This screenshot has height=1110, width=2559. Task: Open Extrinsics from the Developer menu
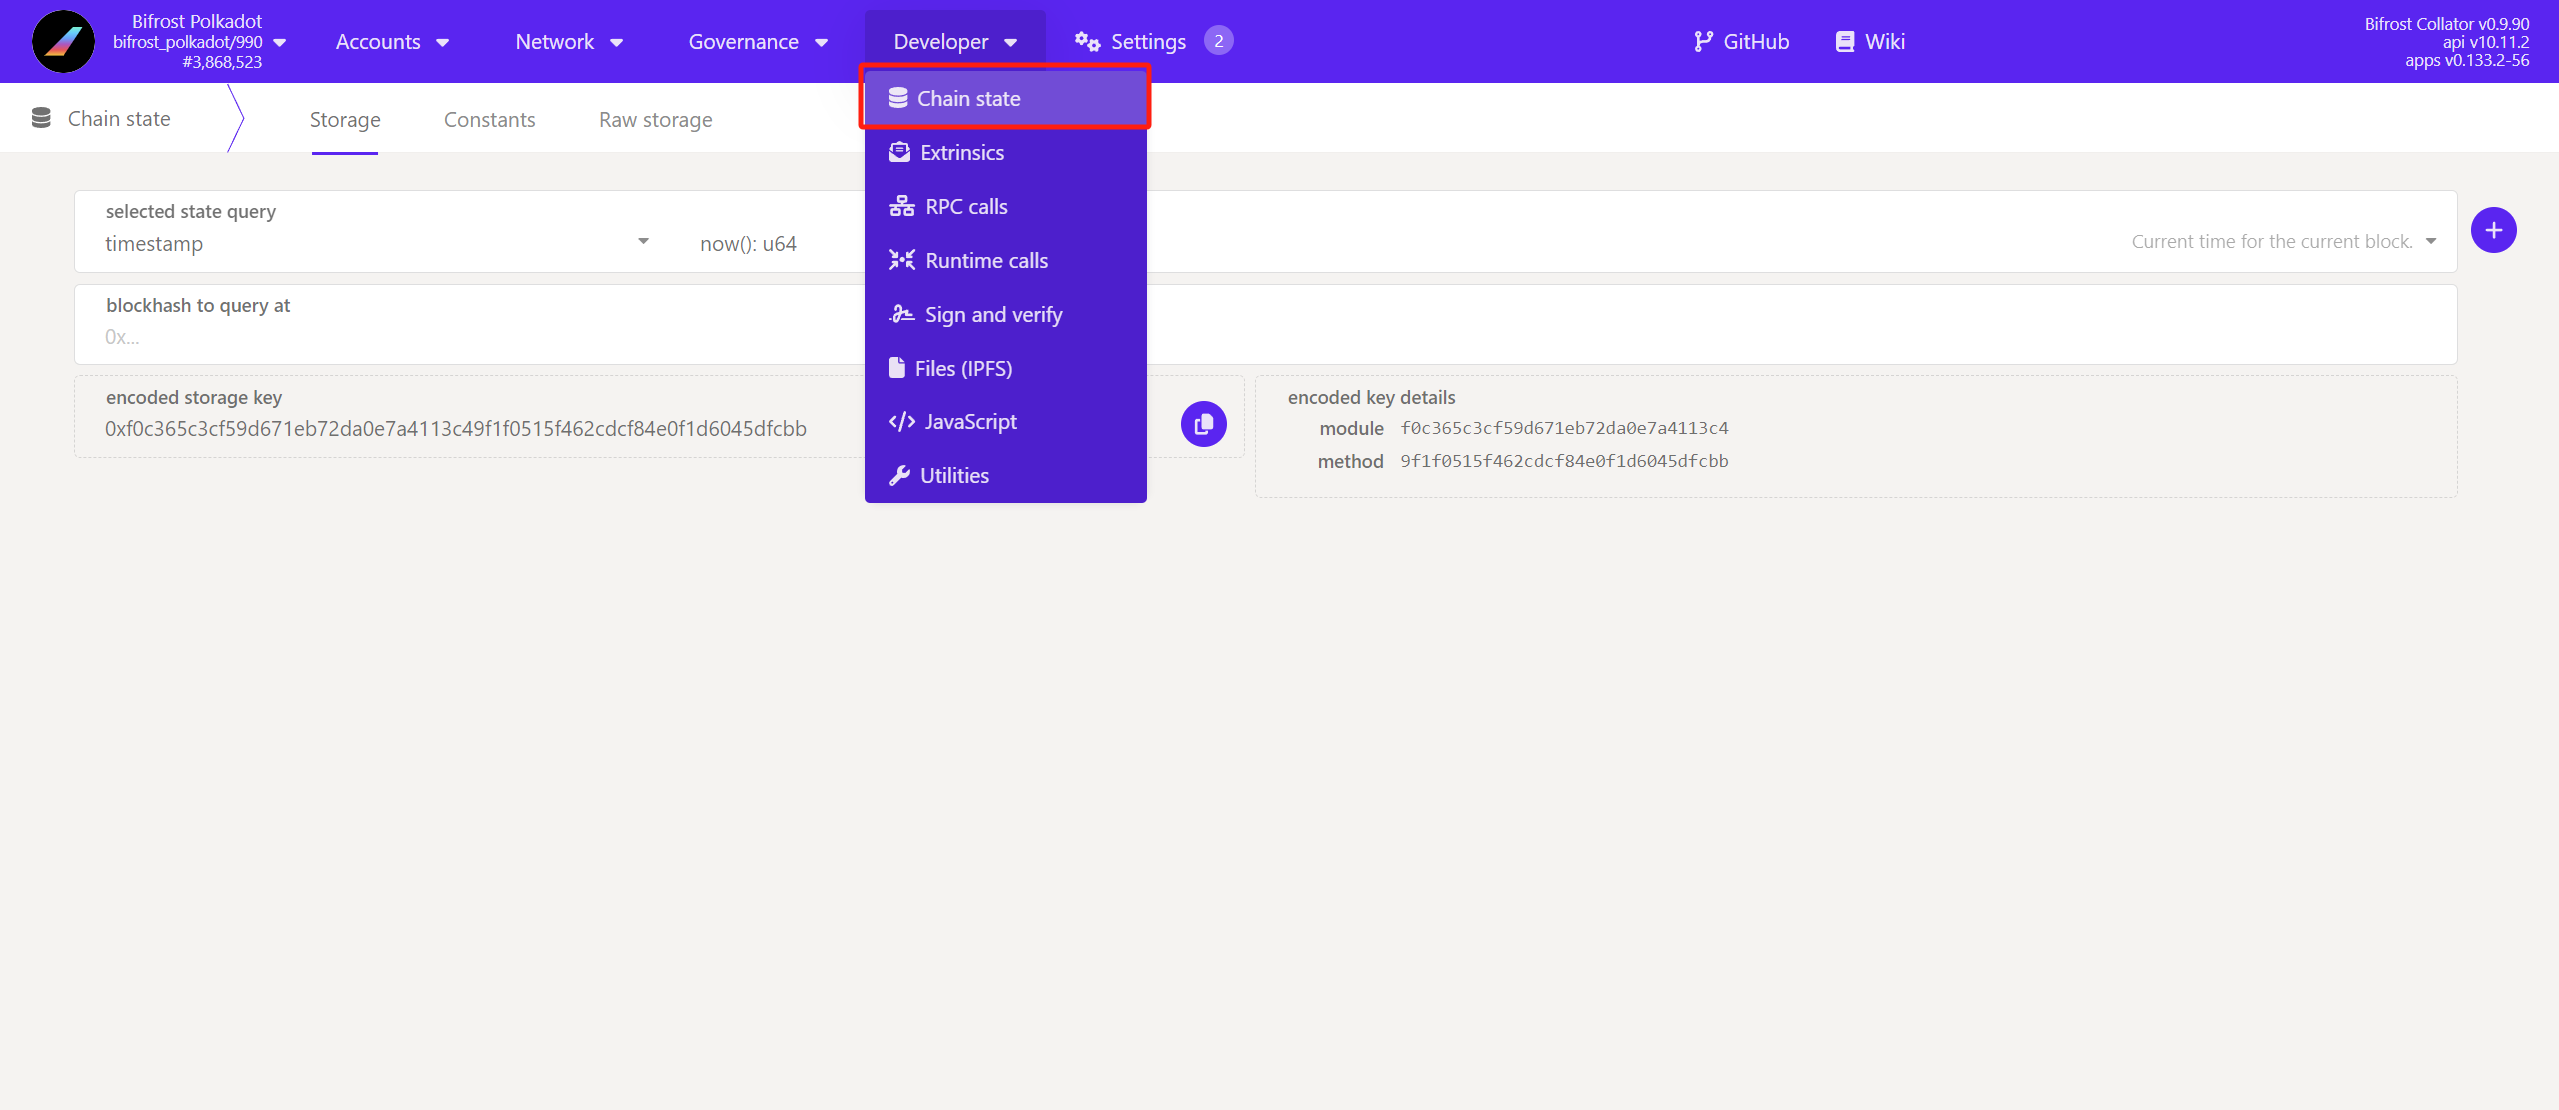coord(961,153)
